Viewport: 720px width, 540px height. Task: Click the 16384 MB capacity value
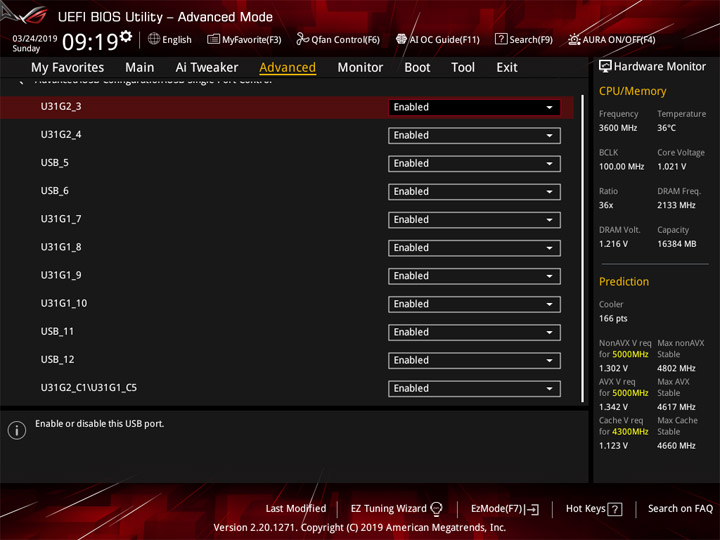[x=676, y=244]
